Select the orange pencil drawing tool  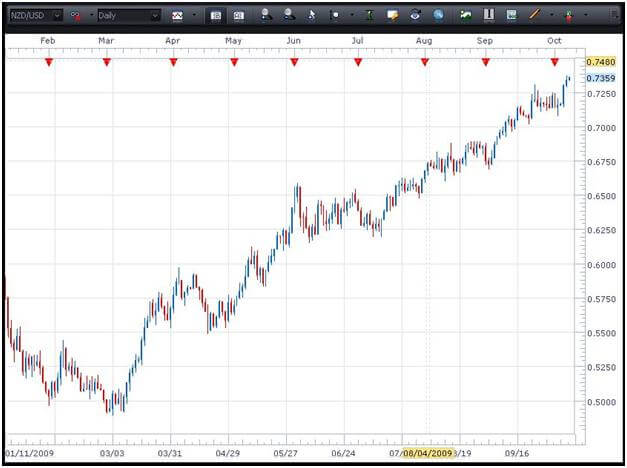(534, 16)
